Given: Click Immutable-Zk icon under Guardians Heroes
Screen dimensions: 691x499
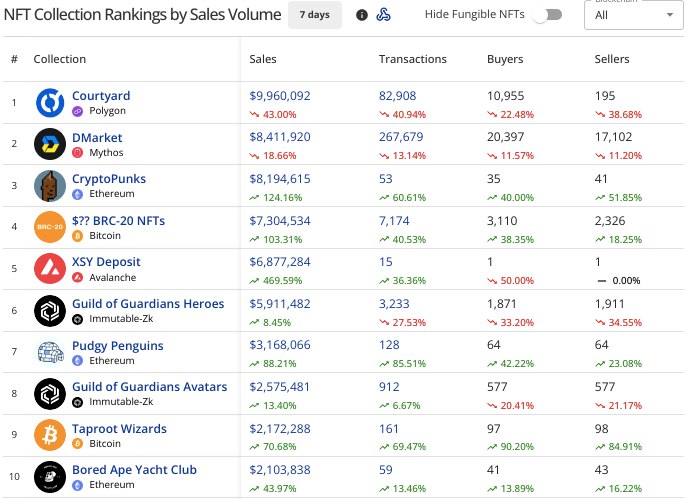Looking at the screenshot, I should pos(78,319).
